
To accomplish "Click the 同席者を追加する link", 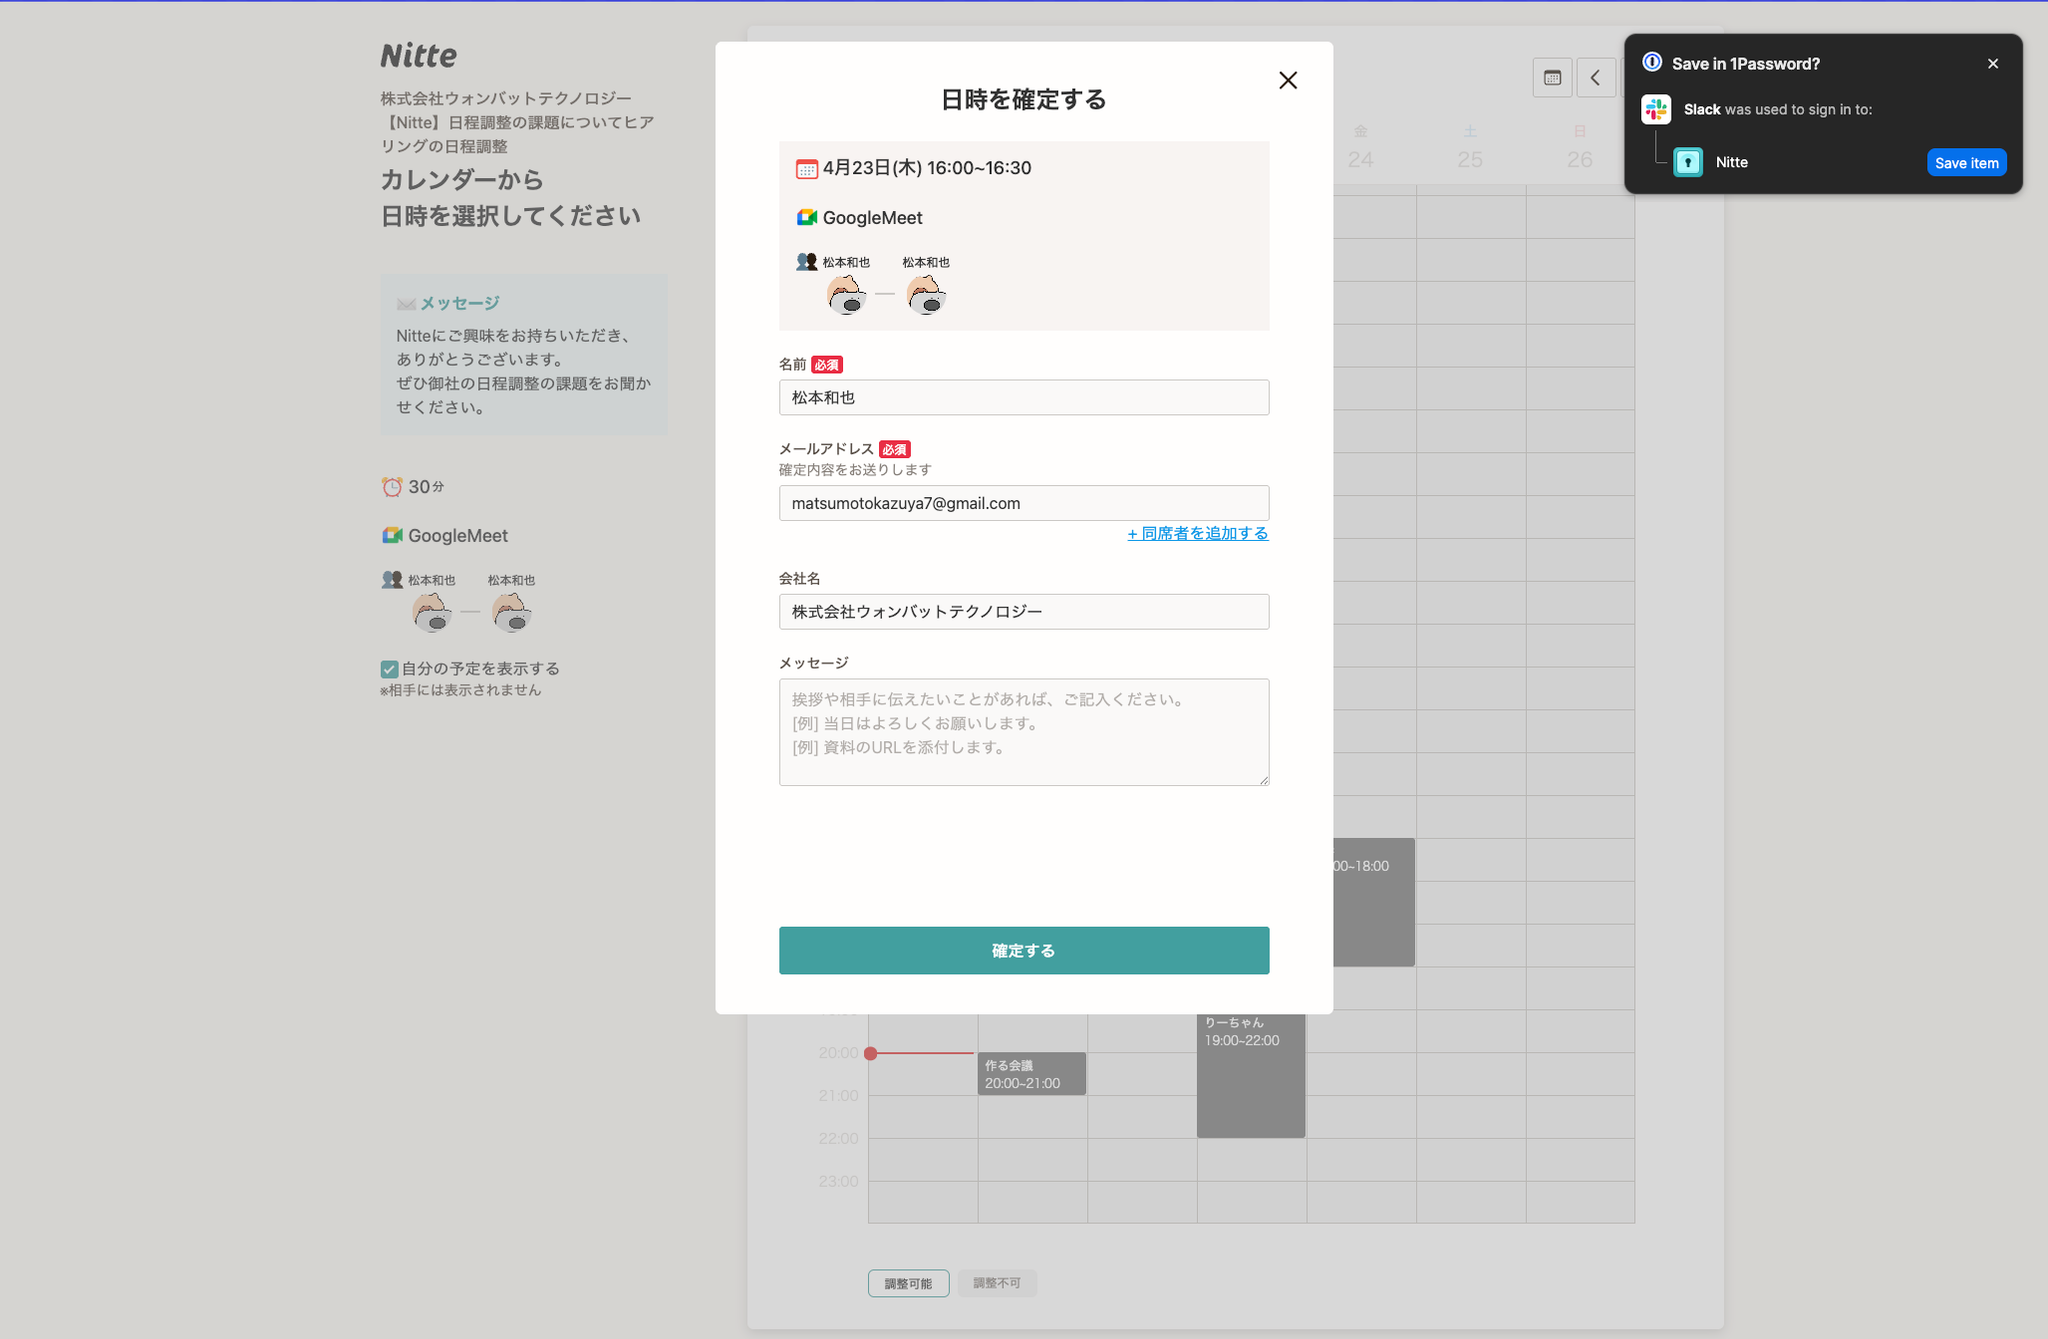I will pyautogui.click(x=1197, y=534).
